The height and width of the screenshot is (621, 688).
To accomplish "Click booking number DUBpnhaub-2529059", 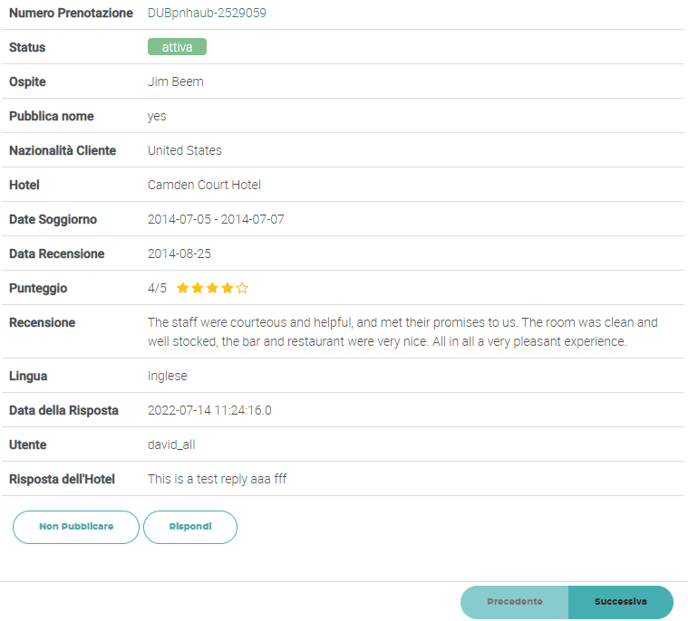I will 206,13.
